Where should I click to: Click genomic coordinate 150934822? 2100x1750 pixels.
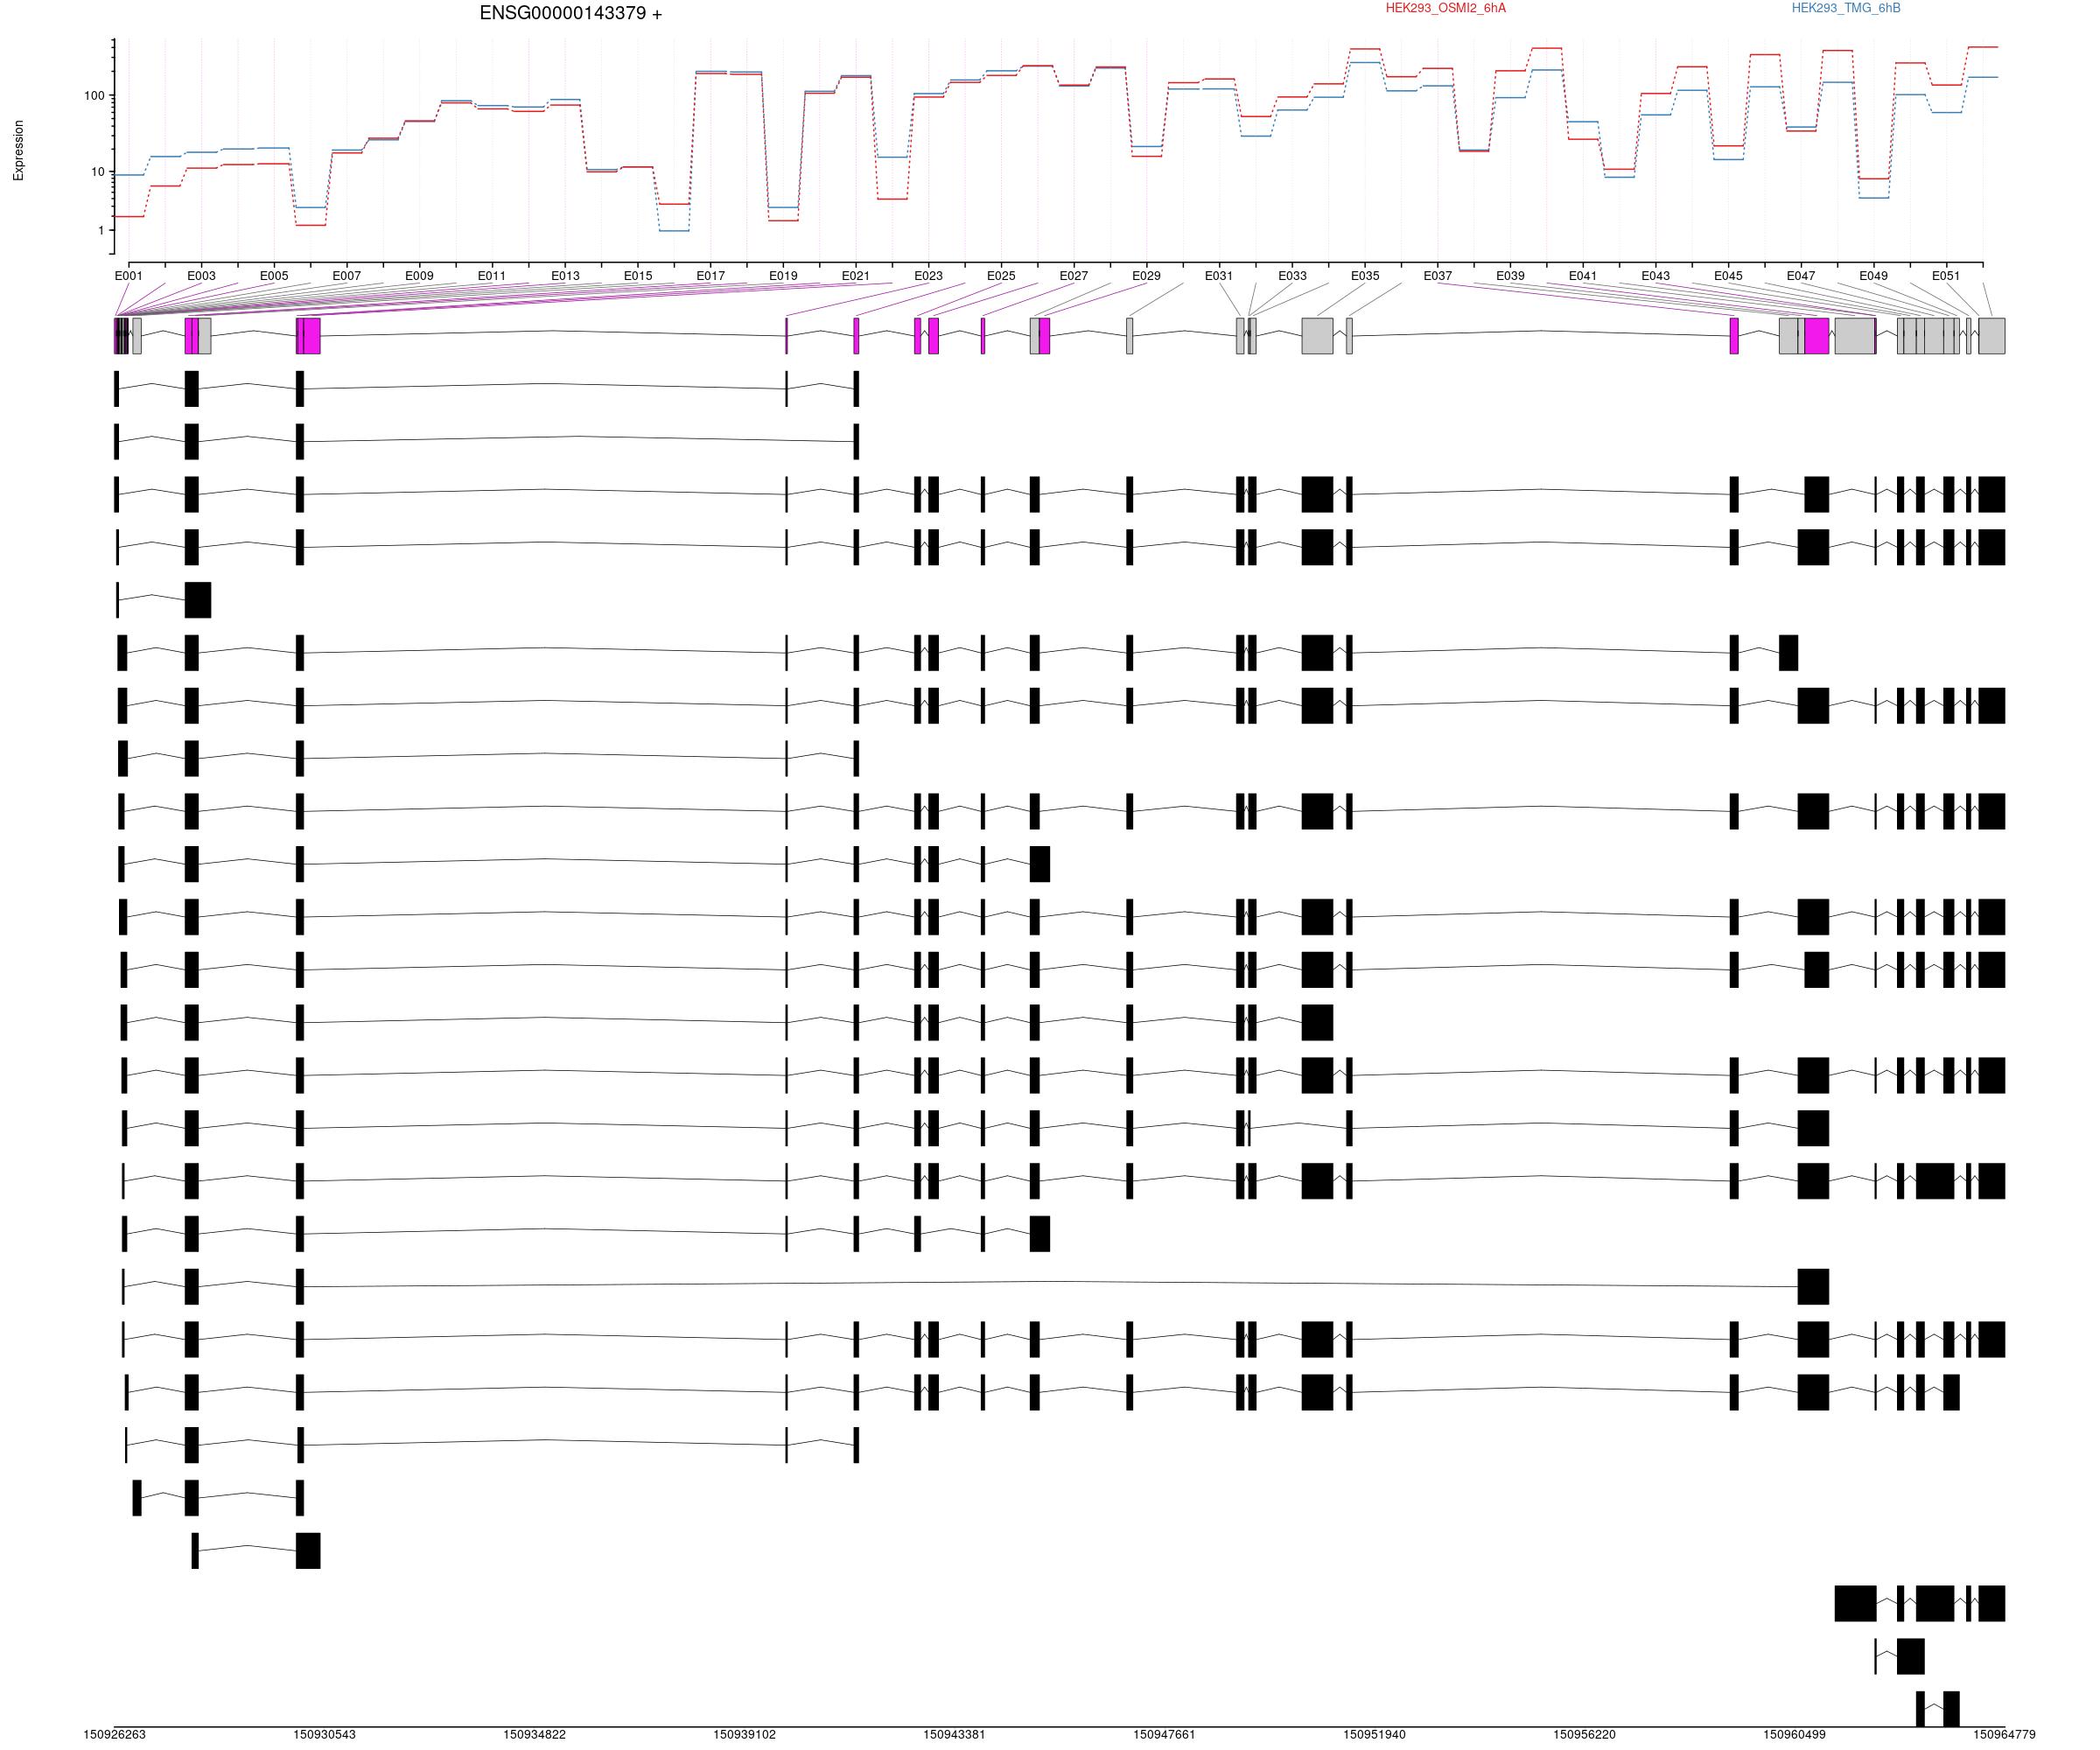click(534, 1735)
